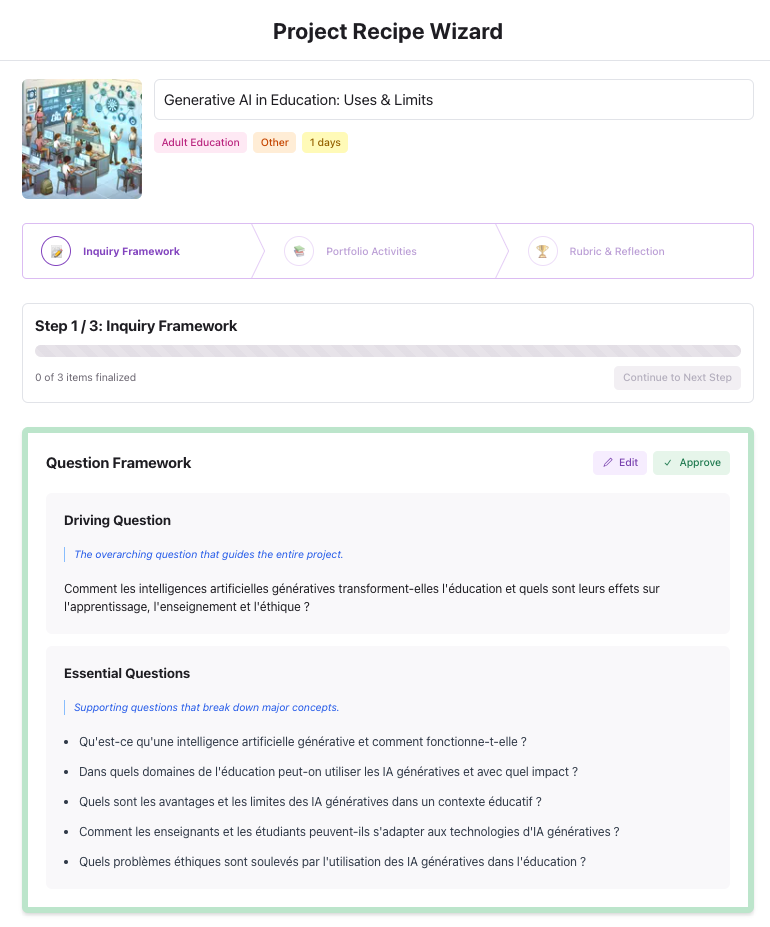Open the project classroom thumbnail image
Screen dimensions: 770x927
coord(82,139)
